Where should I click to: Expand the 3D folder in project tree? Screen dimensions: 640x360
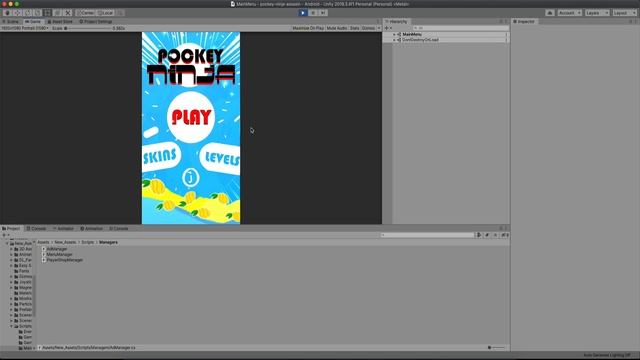(11, 249)
